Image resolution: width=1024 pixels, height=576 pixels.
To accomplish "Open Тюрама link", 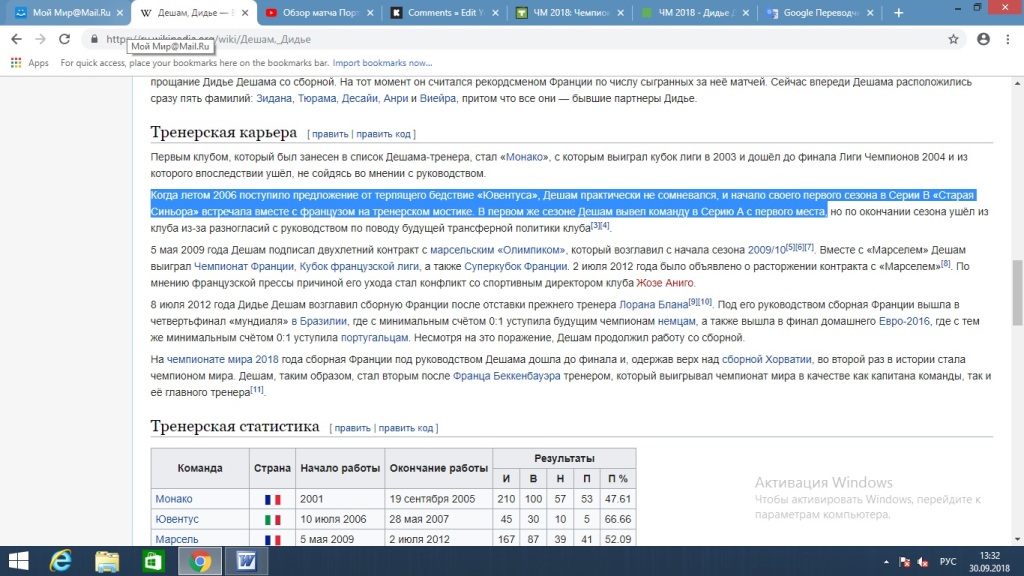I will [x=317, y=99].
